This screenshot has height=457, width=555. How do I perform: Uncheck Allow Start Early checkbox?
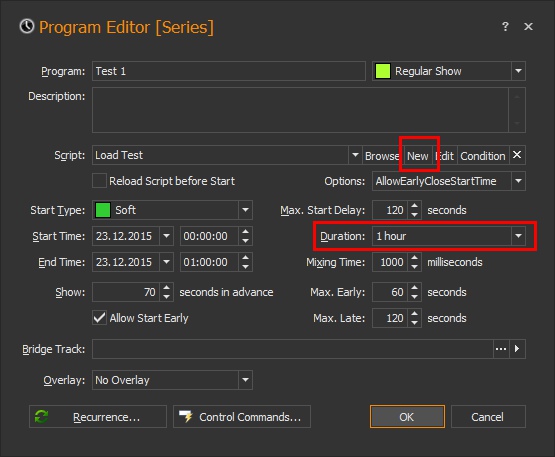pyautogui.click(x=99, y=318)
